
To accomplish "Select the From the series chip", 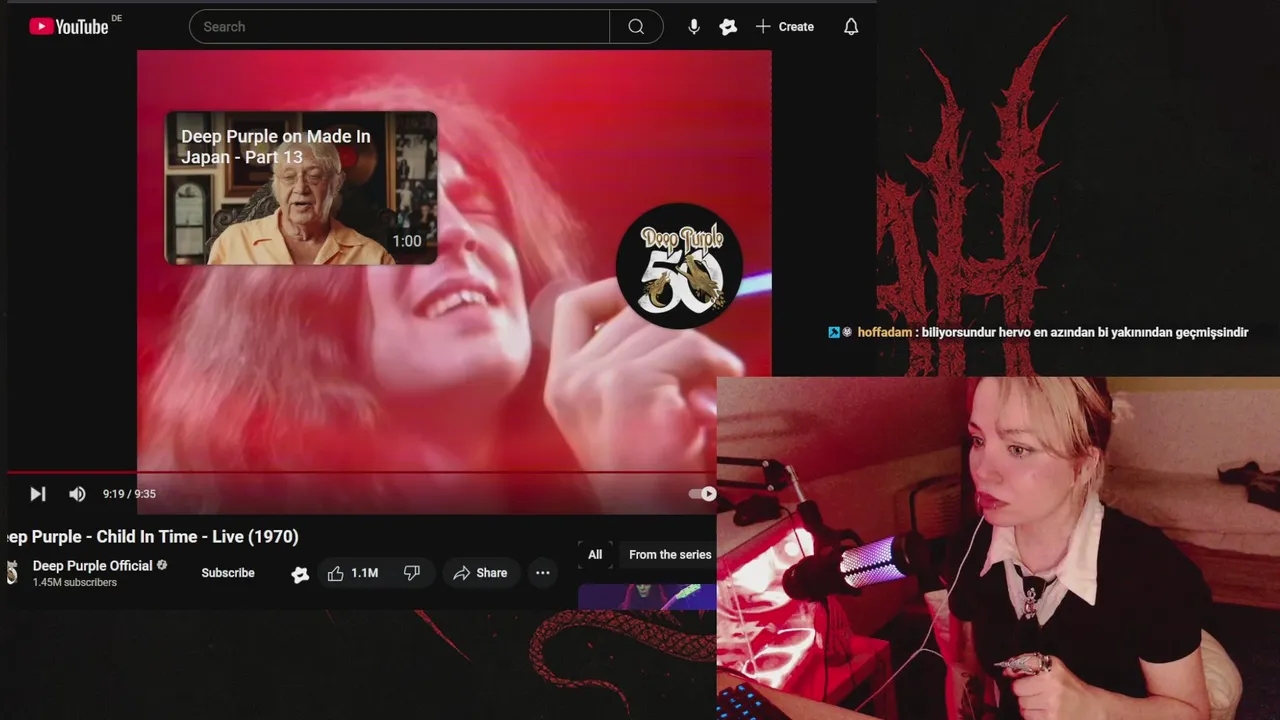I will 669,555.
